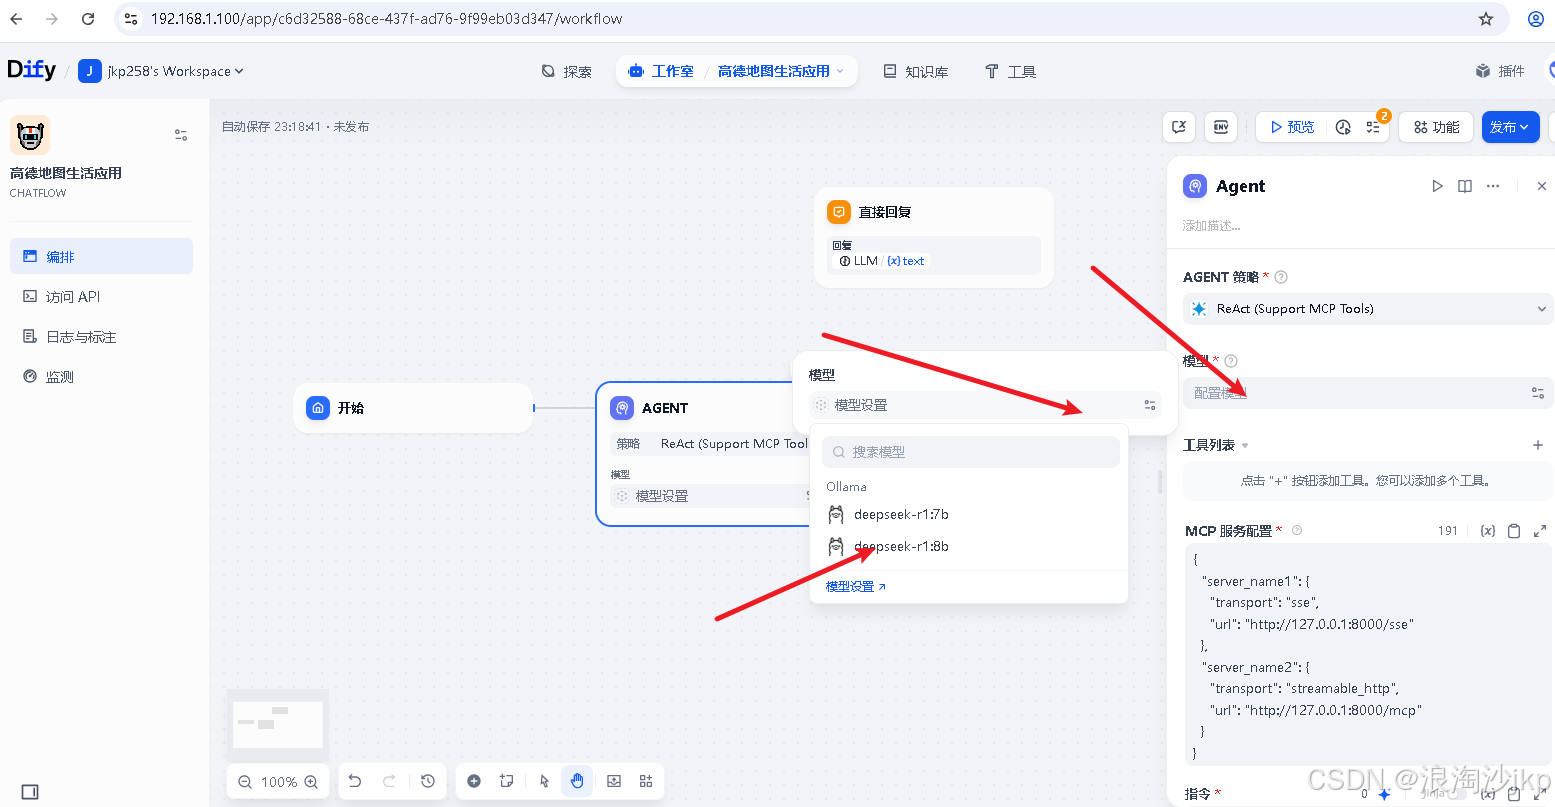Open the checklist with badge 2
The height and width of the screenshot is (807, 1555).
(1373, 127)
